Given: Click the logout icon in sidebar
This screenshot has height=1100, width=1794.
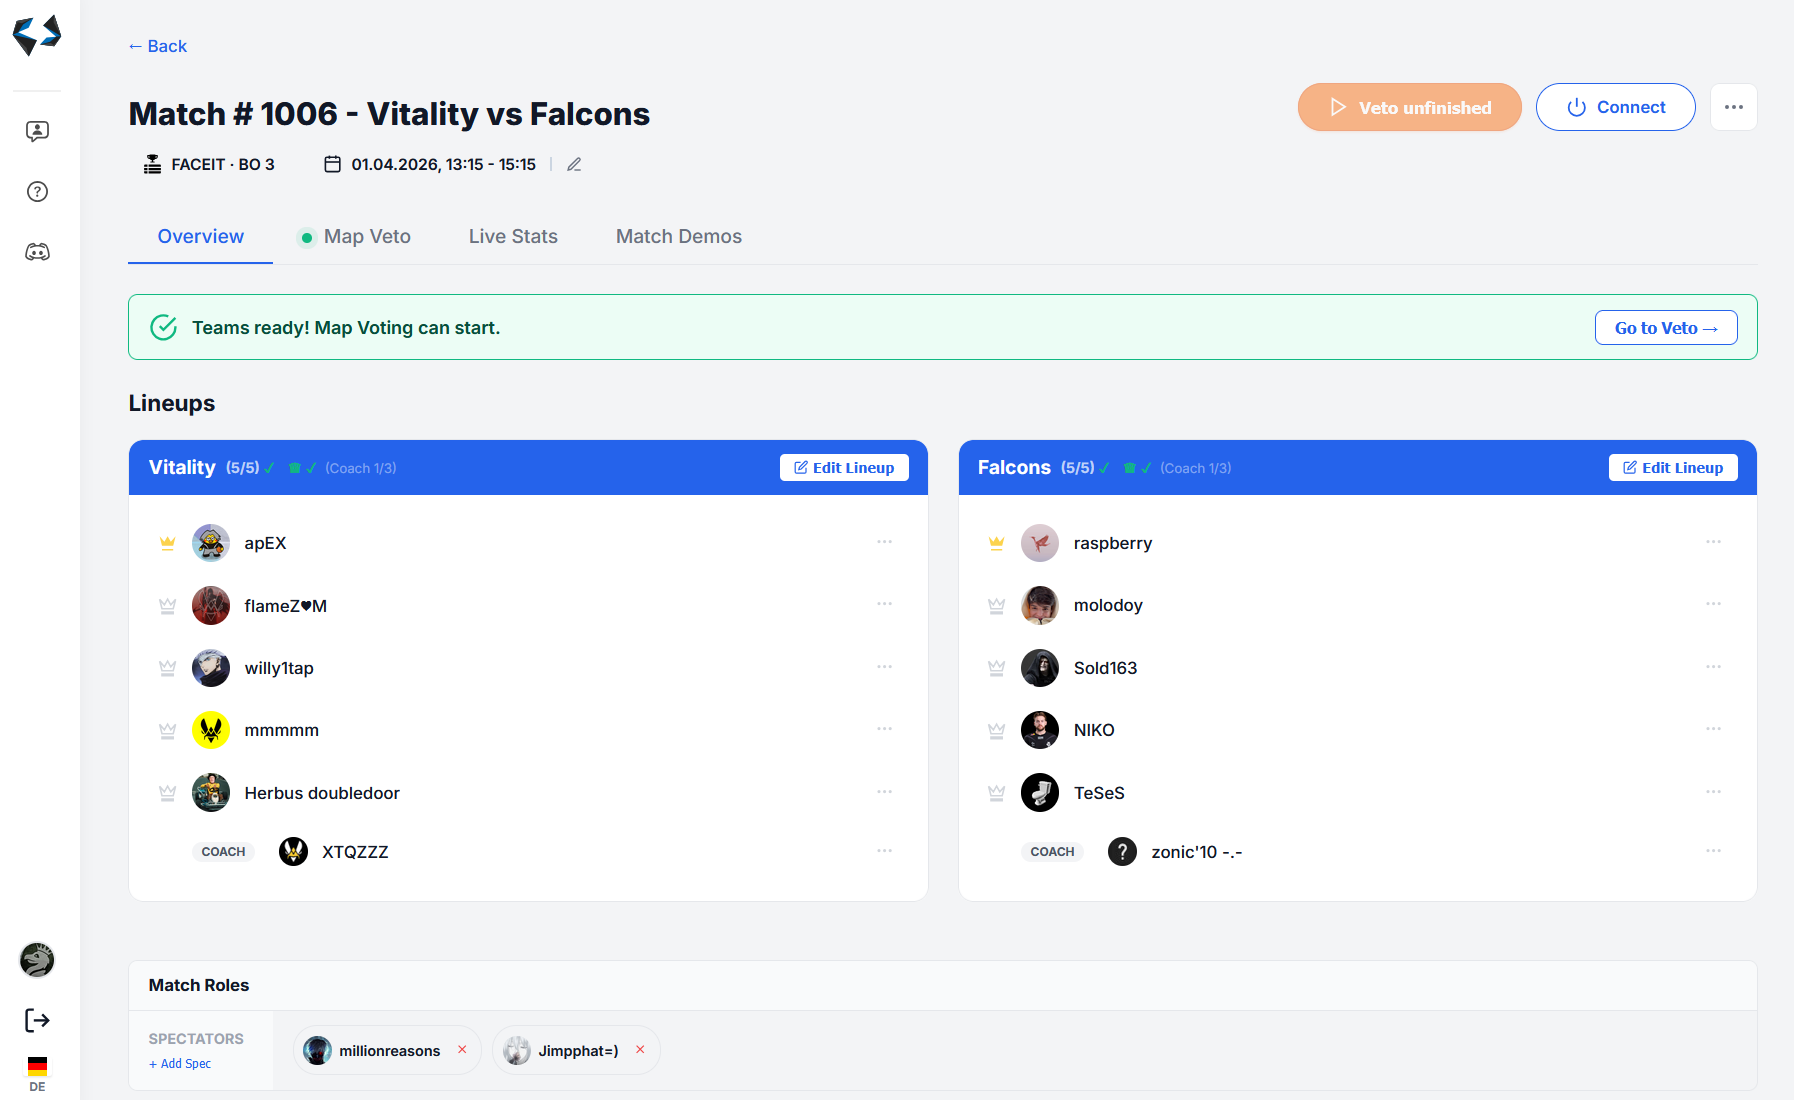Looking at the screenshot, I should point(37,1020).
